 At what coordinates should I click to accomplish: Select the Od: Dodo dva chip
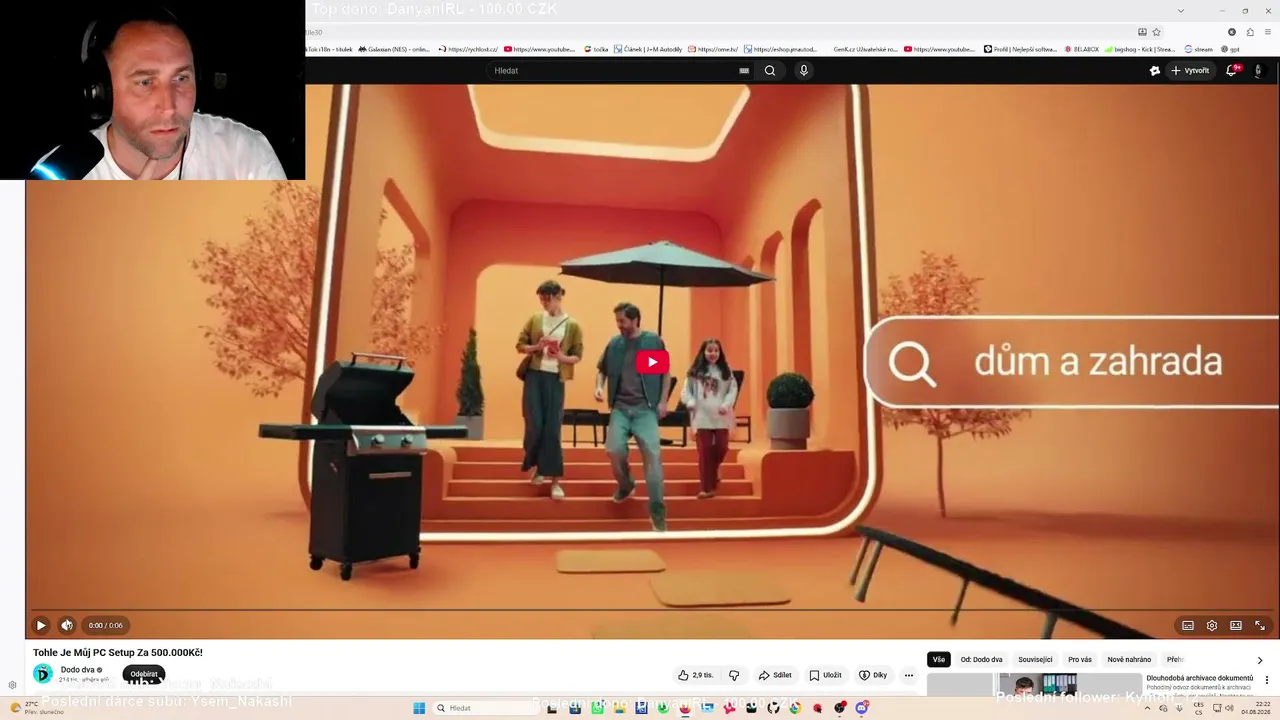coord(981,660)
